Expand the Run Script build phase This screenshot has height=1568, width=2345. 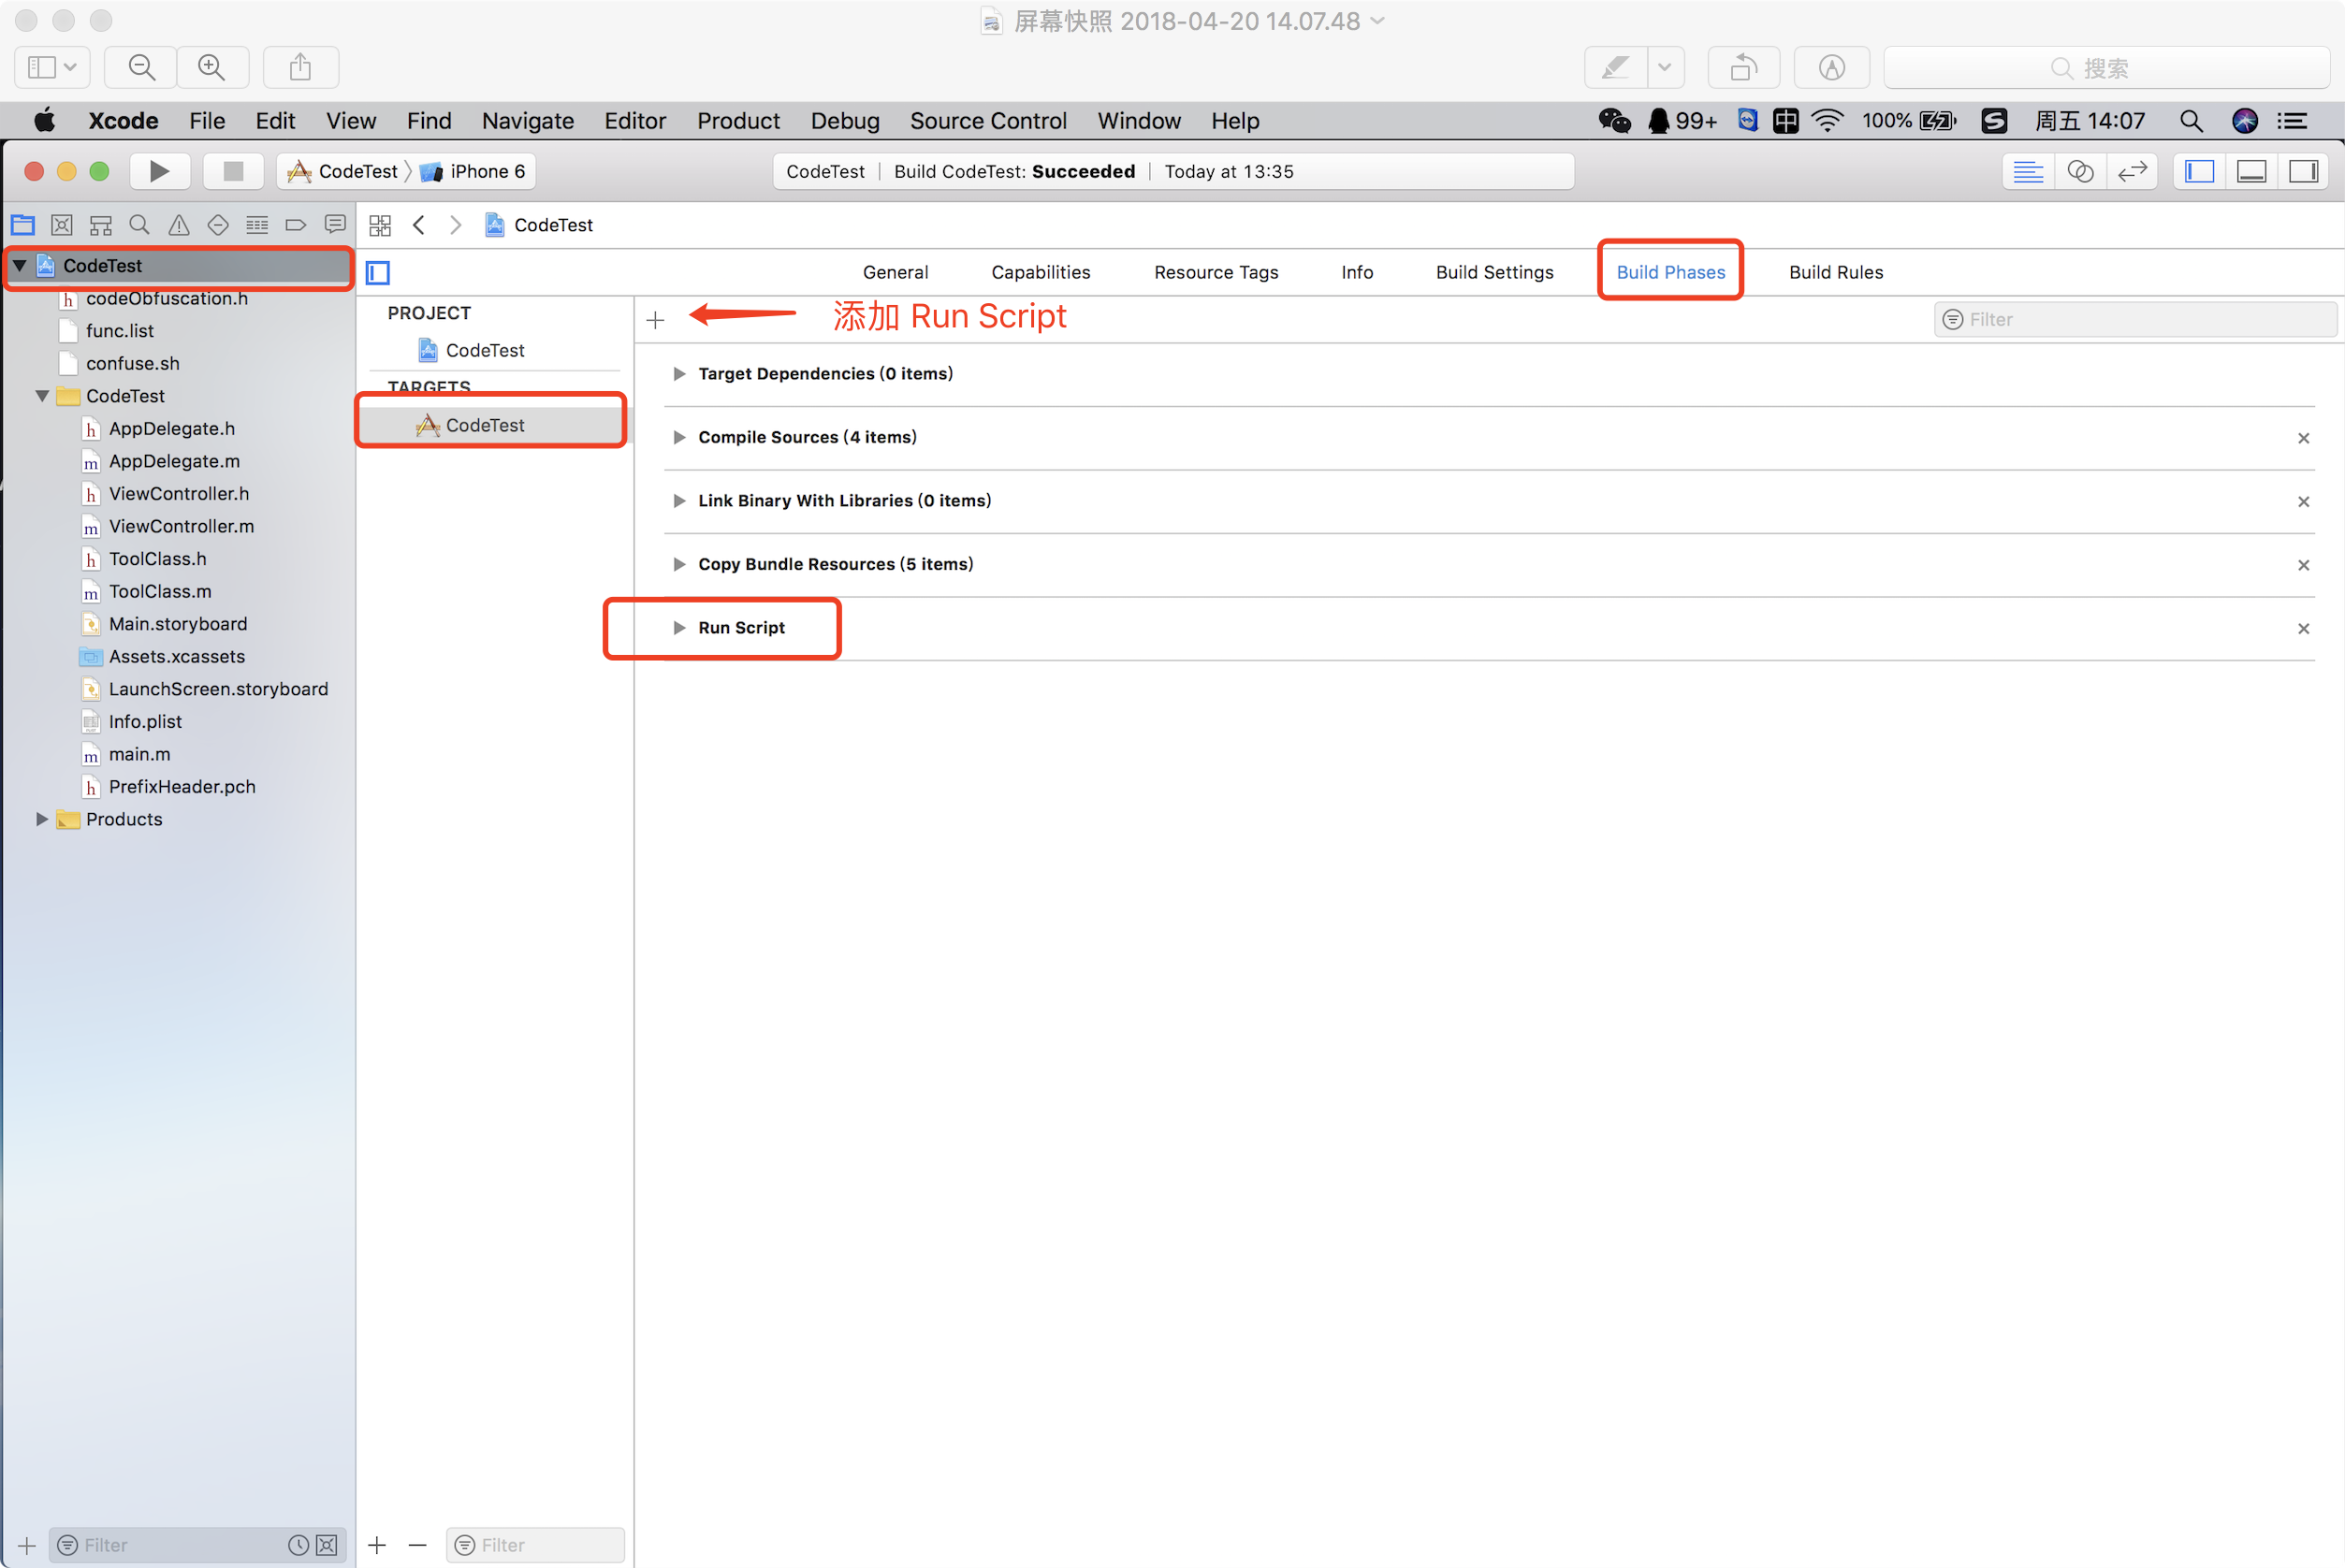[679, 628]
